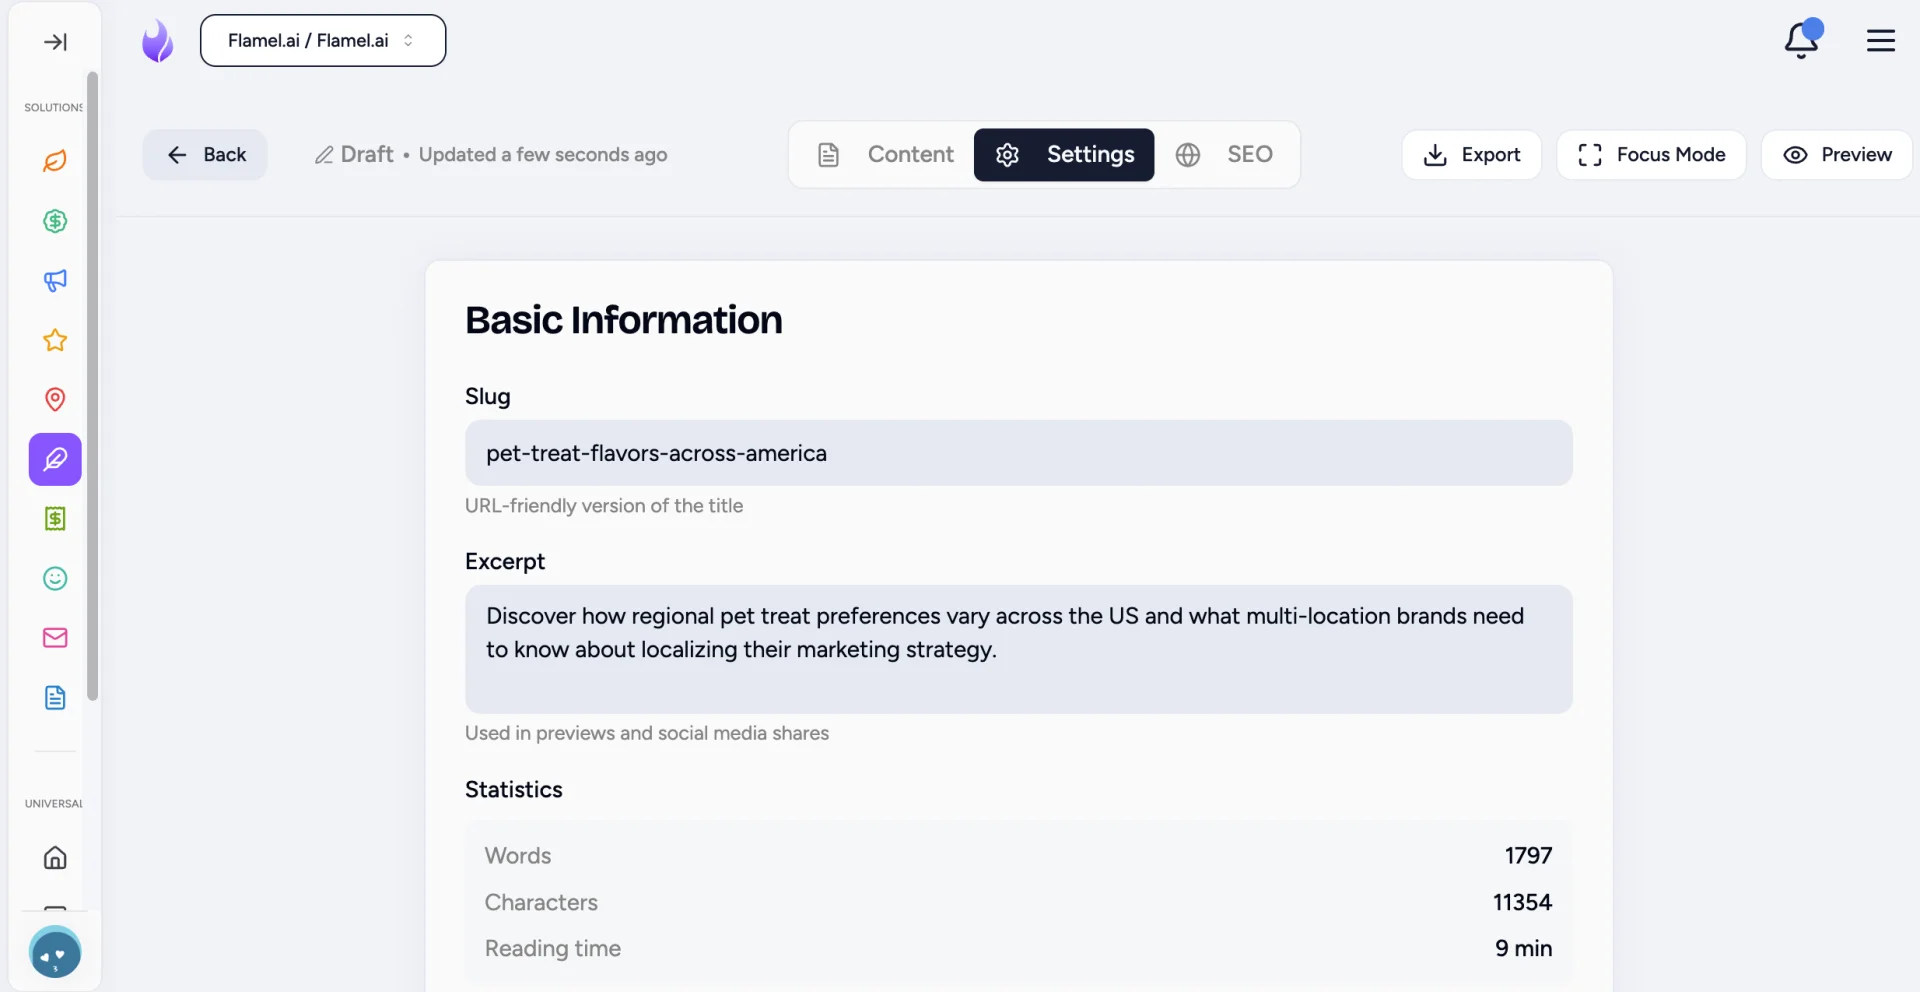The width and height of the screenshot is (1920, 992).
Task: Open the yellow star sidebar icon
Action: [55, 340]
